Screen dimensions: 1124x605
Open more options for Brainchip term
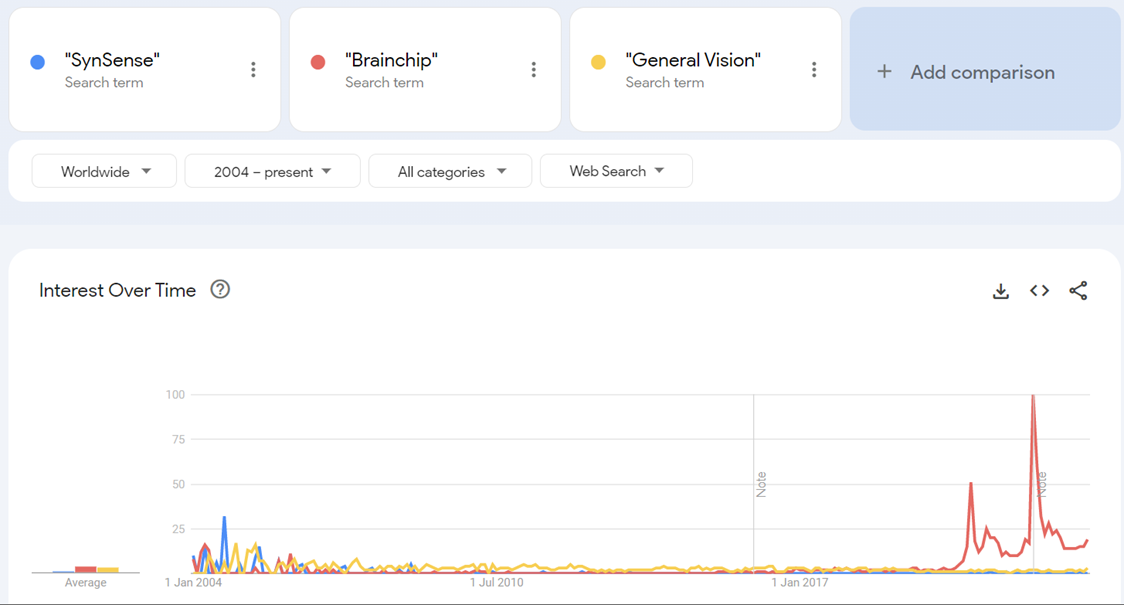(533, 69)
